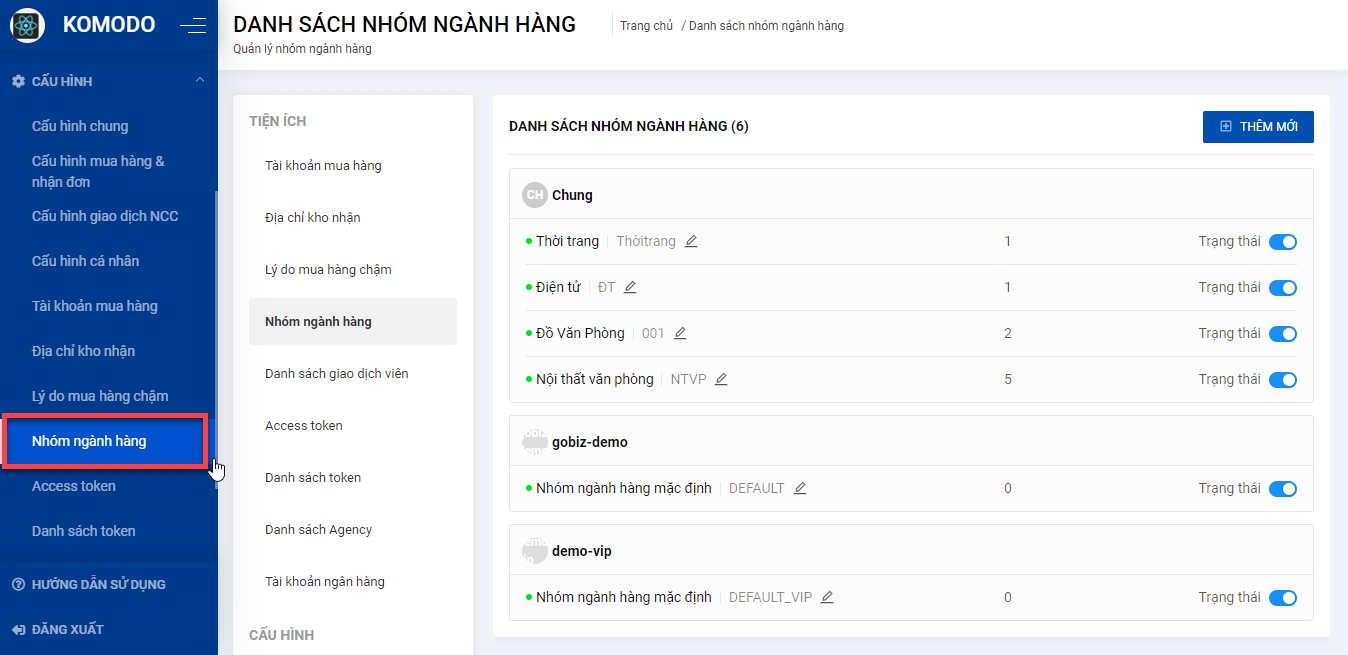Click the Thêm mới button

[1257, 127]
